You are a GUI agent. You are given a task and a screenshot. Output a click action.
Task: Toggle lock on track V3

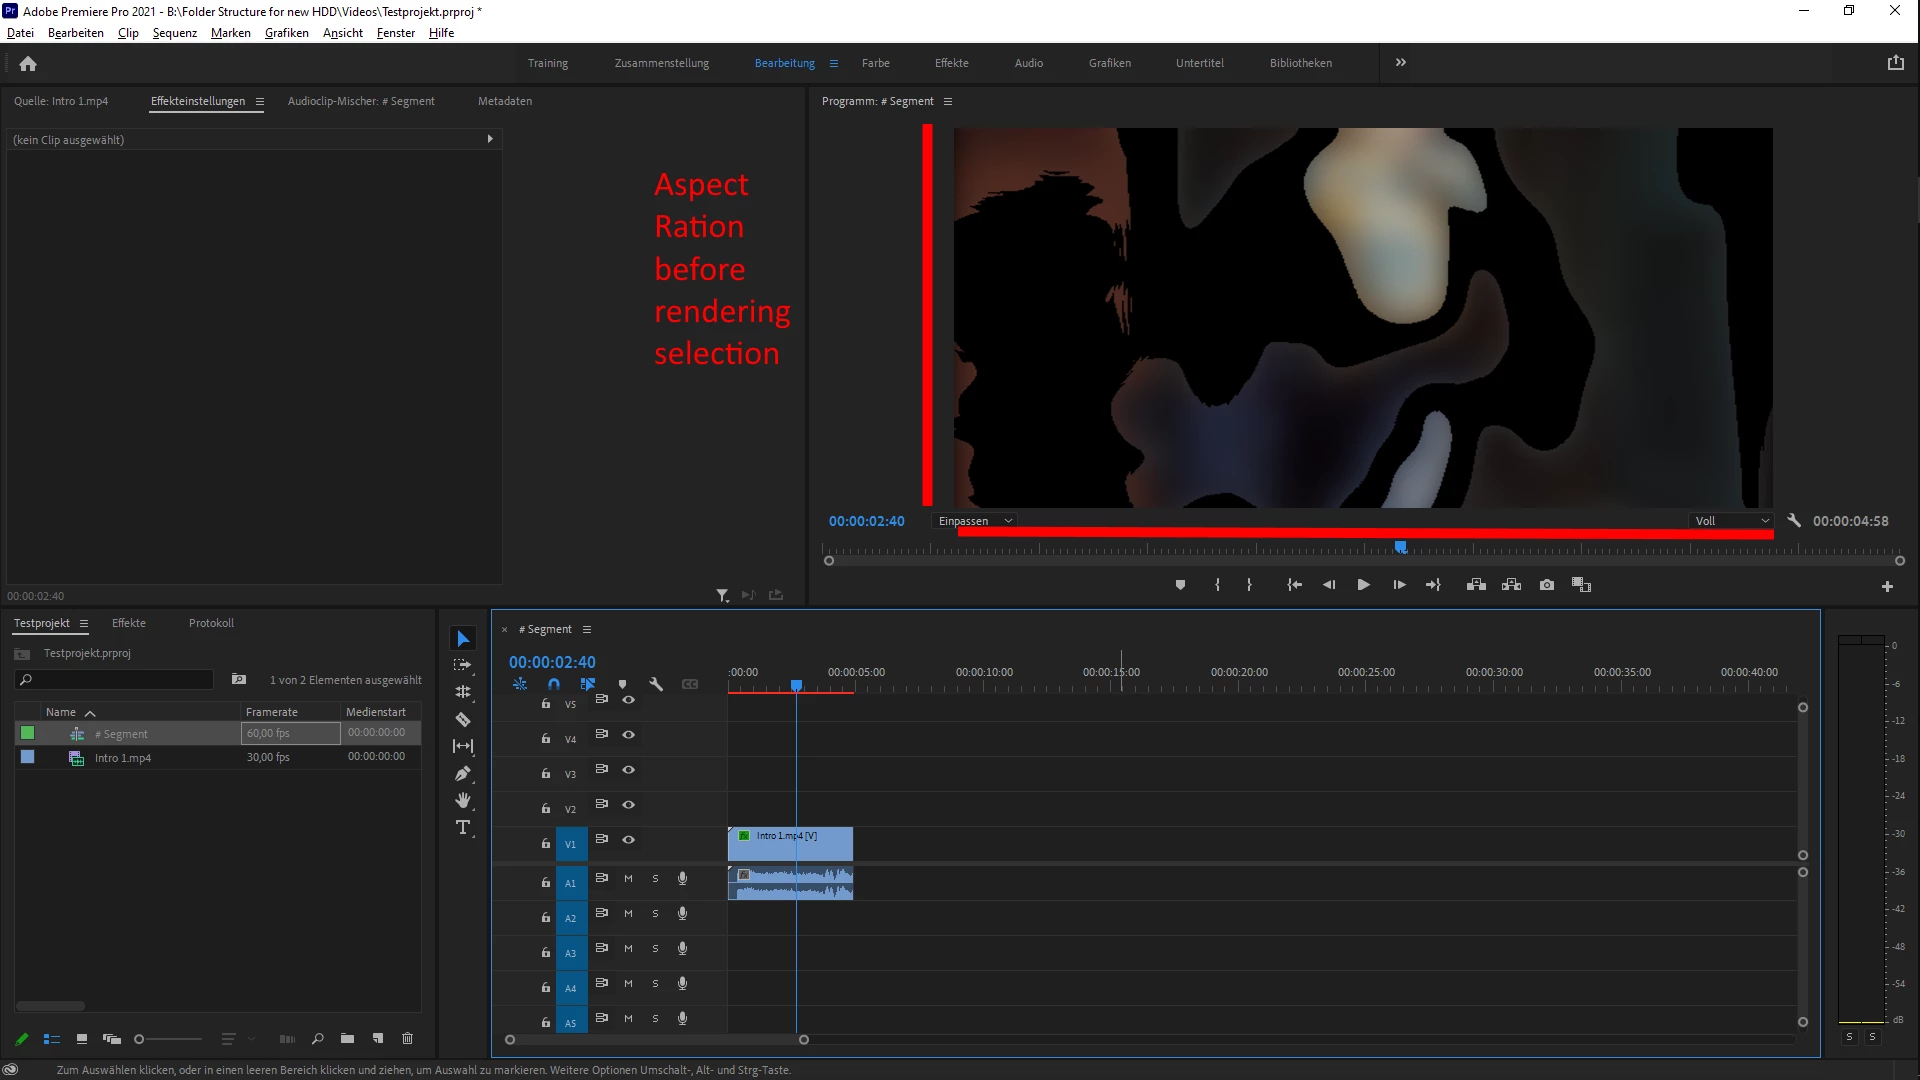pos(545,773)
